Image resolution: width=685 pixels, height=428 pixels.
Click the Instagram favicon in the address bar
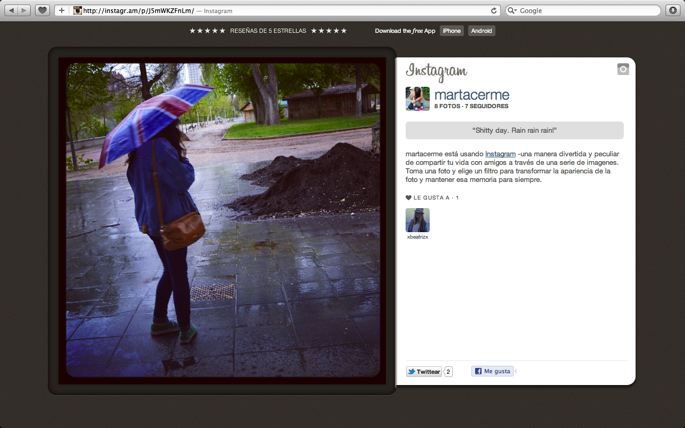(x=77, y=10)
